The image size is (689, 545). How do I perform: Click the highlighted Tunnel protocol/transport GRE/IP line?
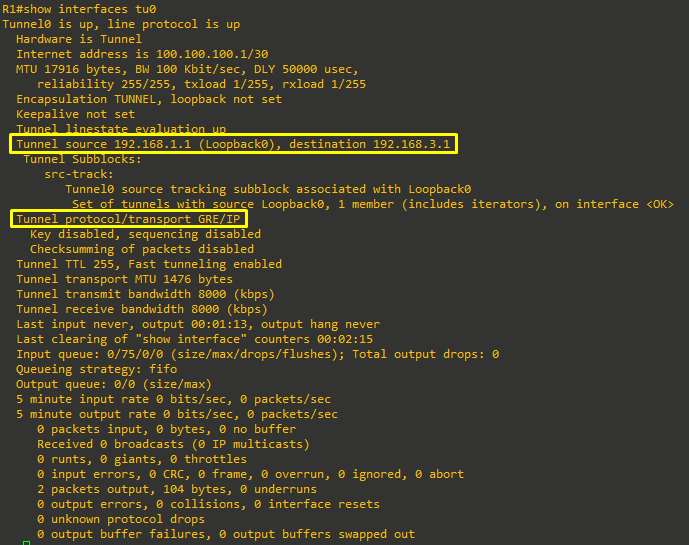point(129,219)
